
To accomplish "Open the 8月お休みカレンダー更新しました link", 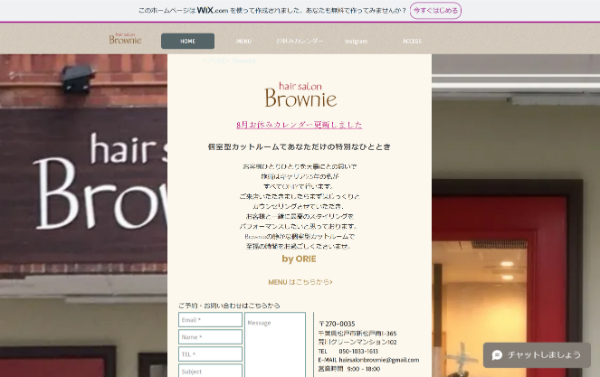I will click(x=299, y=125).
